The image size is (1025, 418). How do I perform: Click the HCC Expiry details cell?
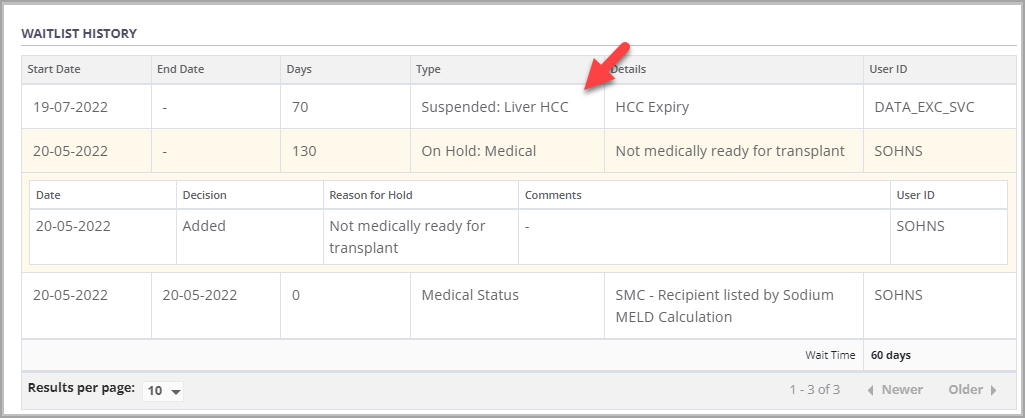tap(652, 107)
